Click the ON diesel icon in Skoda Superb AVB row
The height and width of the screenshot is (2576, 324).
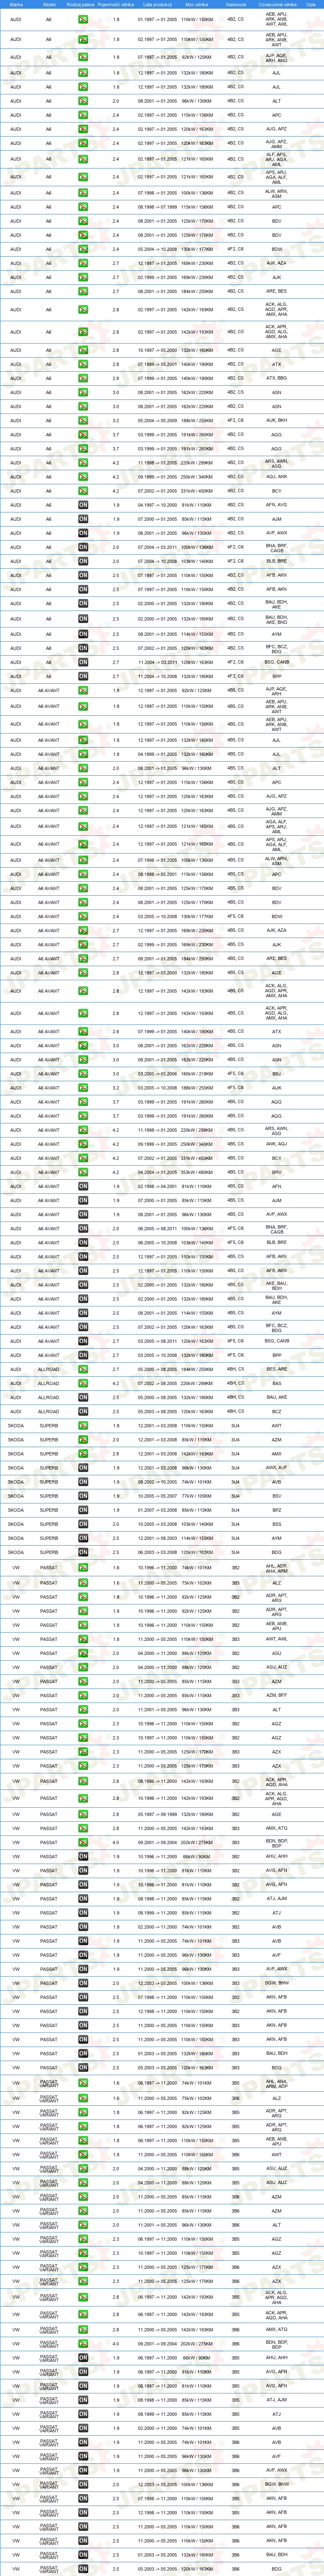[83, 1482]
